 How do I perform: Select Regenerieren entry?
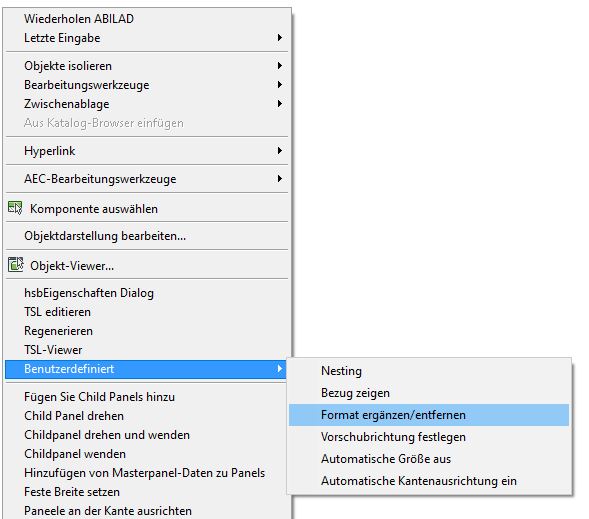coord(146,331)
